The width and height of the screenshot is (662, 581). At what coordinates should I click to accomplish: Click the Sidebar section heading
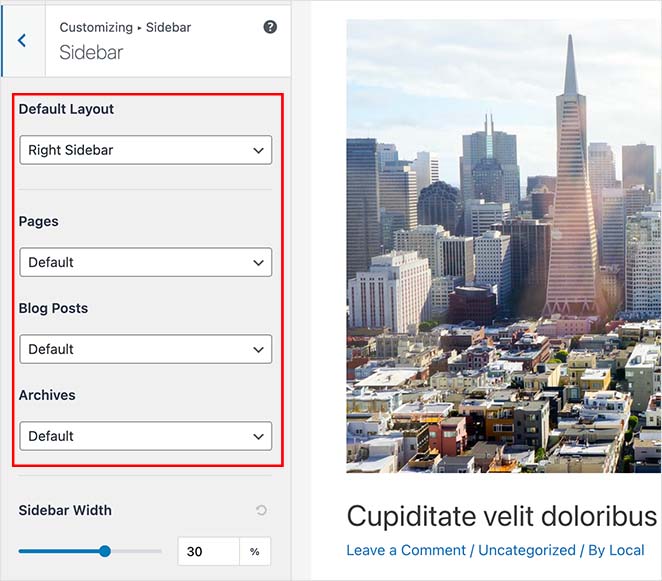point(91,52)
